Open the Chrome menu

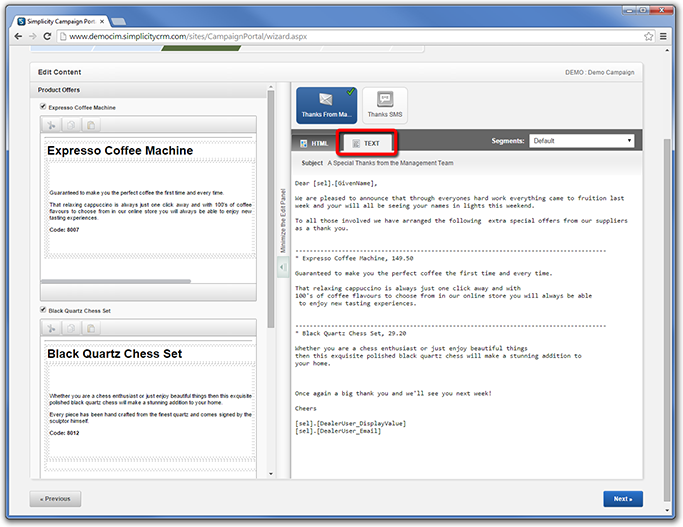tap(663, 36)
